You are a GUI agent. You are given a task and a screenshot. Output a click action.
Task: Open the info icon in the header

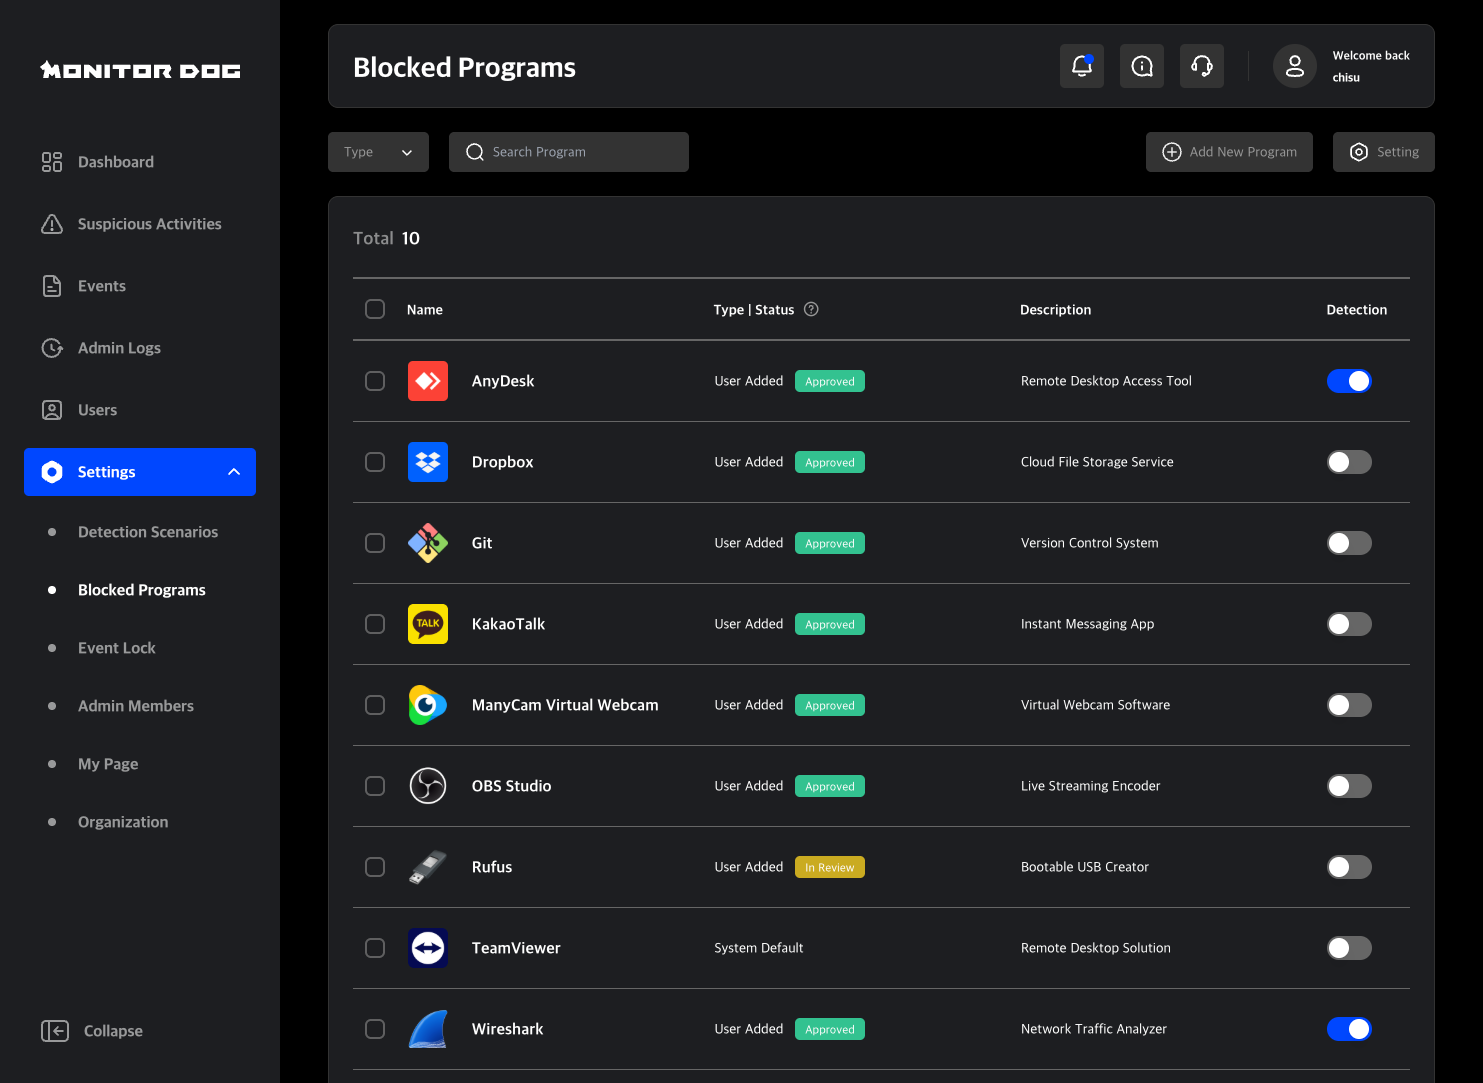pos(1141,65)
